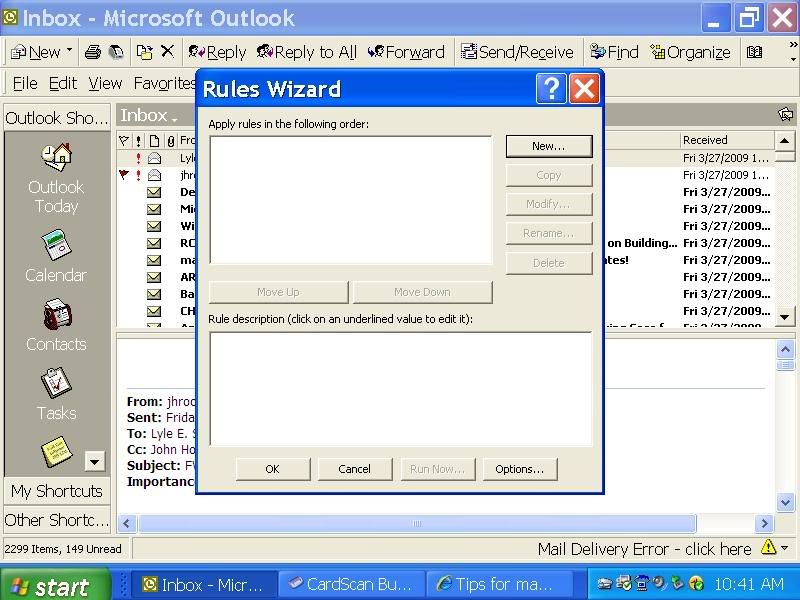Open Contacts from the Outlook bar
Viewport: 800px width, 600px height.
[56, 326]
